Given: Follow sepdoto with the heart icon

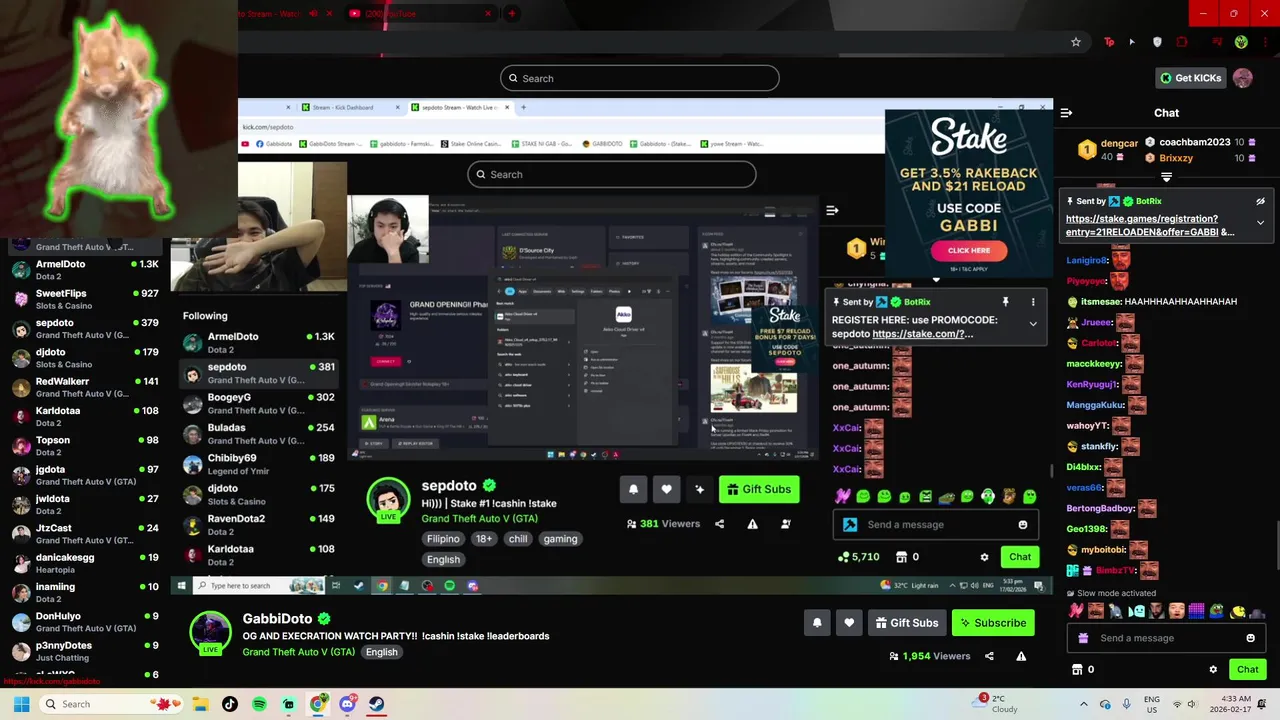Looking at the screenshot, I should coord(666,489).
